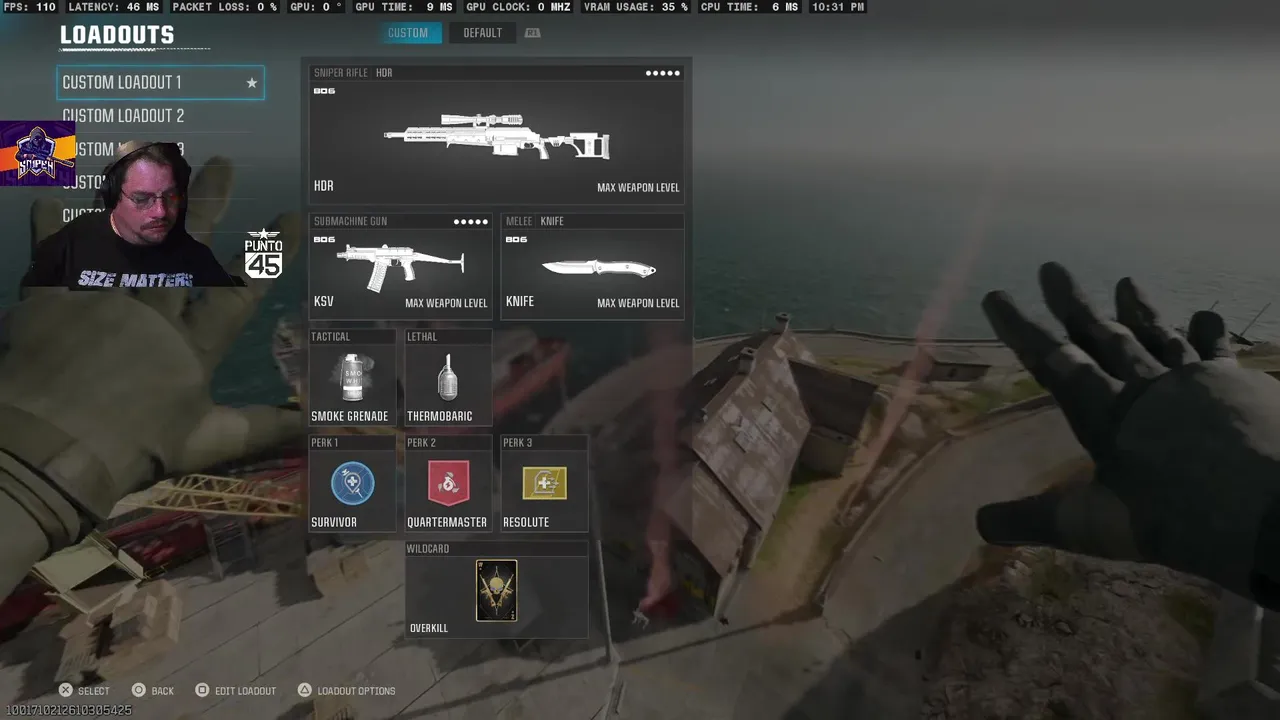1280x720 pixels.
Task: Click the Overkill wildcard name label
Action: 429,629
